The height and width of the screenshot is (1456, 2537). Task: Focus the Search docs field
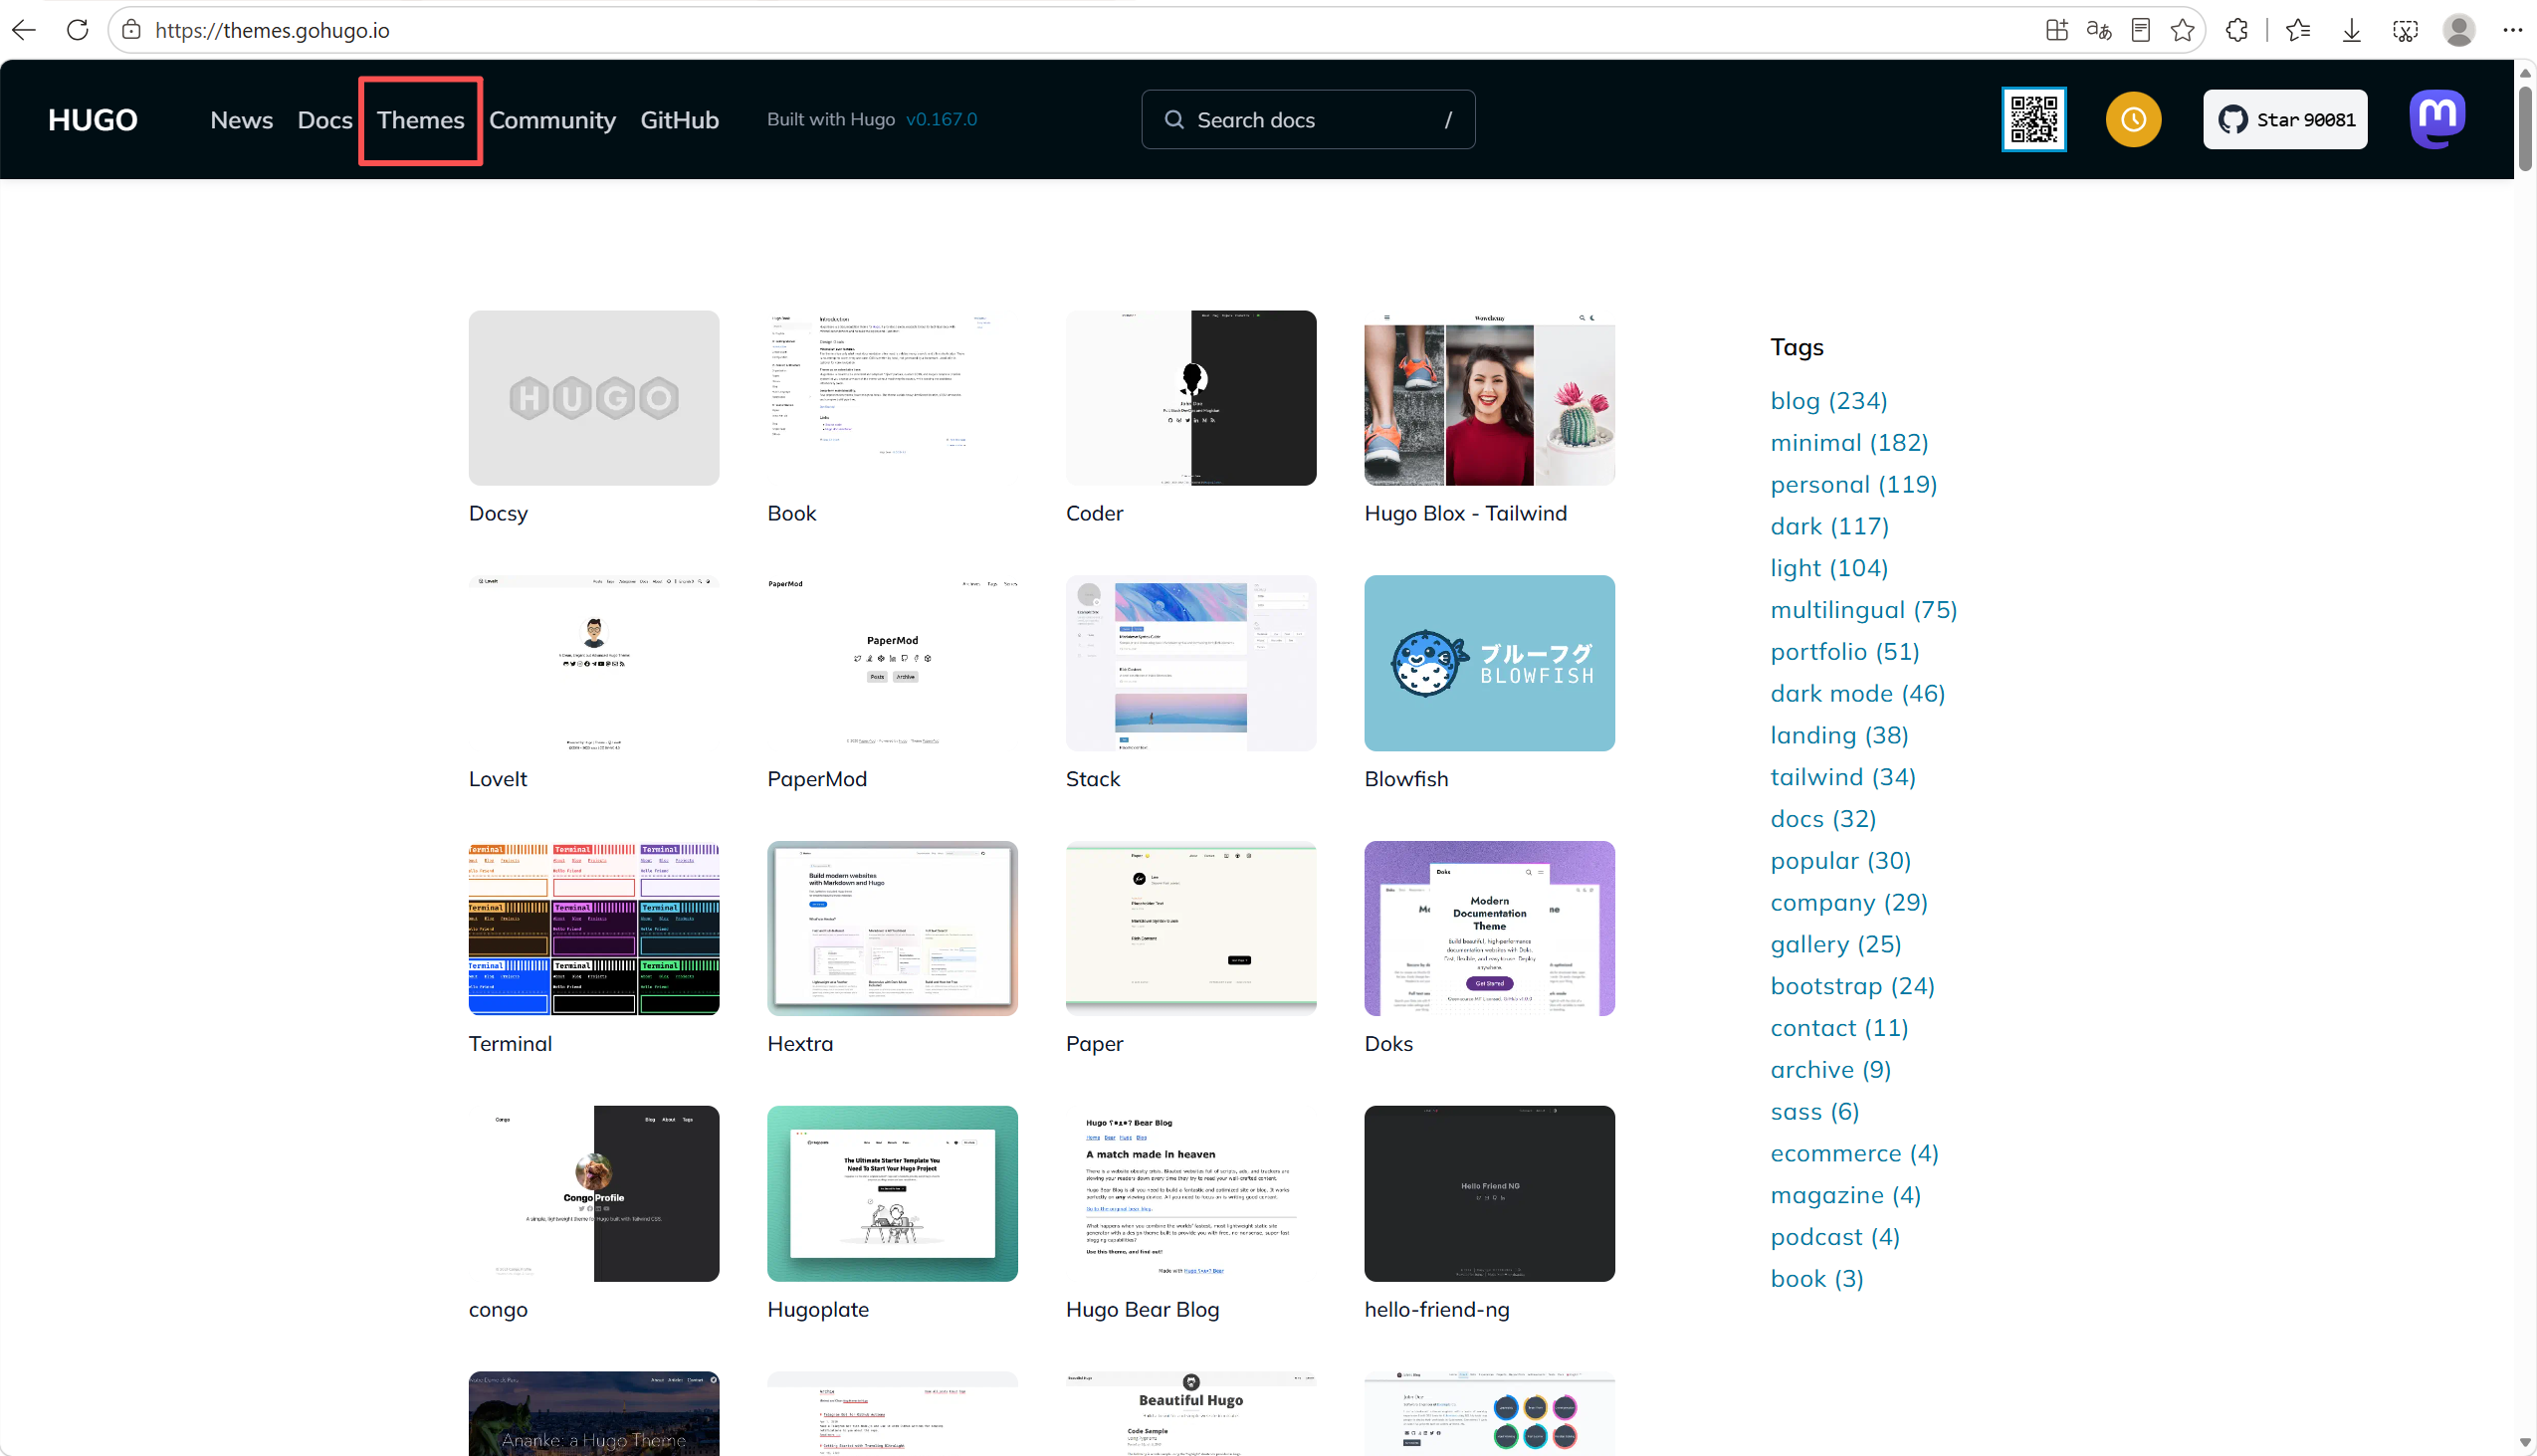click(x=1308, y=120)
